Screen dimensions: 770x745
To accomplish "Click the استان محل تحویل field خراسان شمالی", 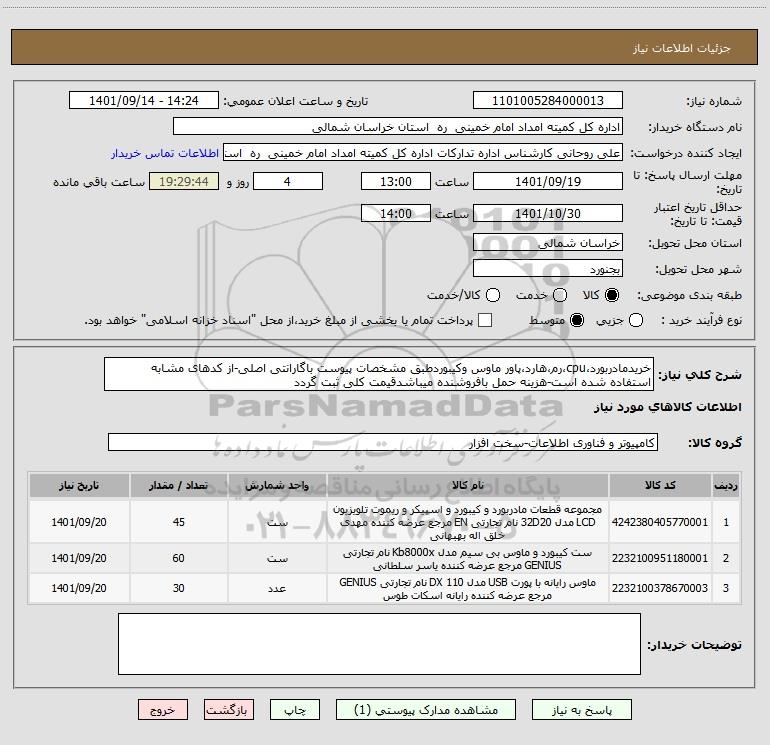I will tap(548, 243).
